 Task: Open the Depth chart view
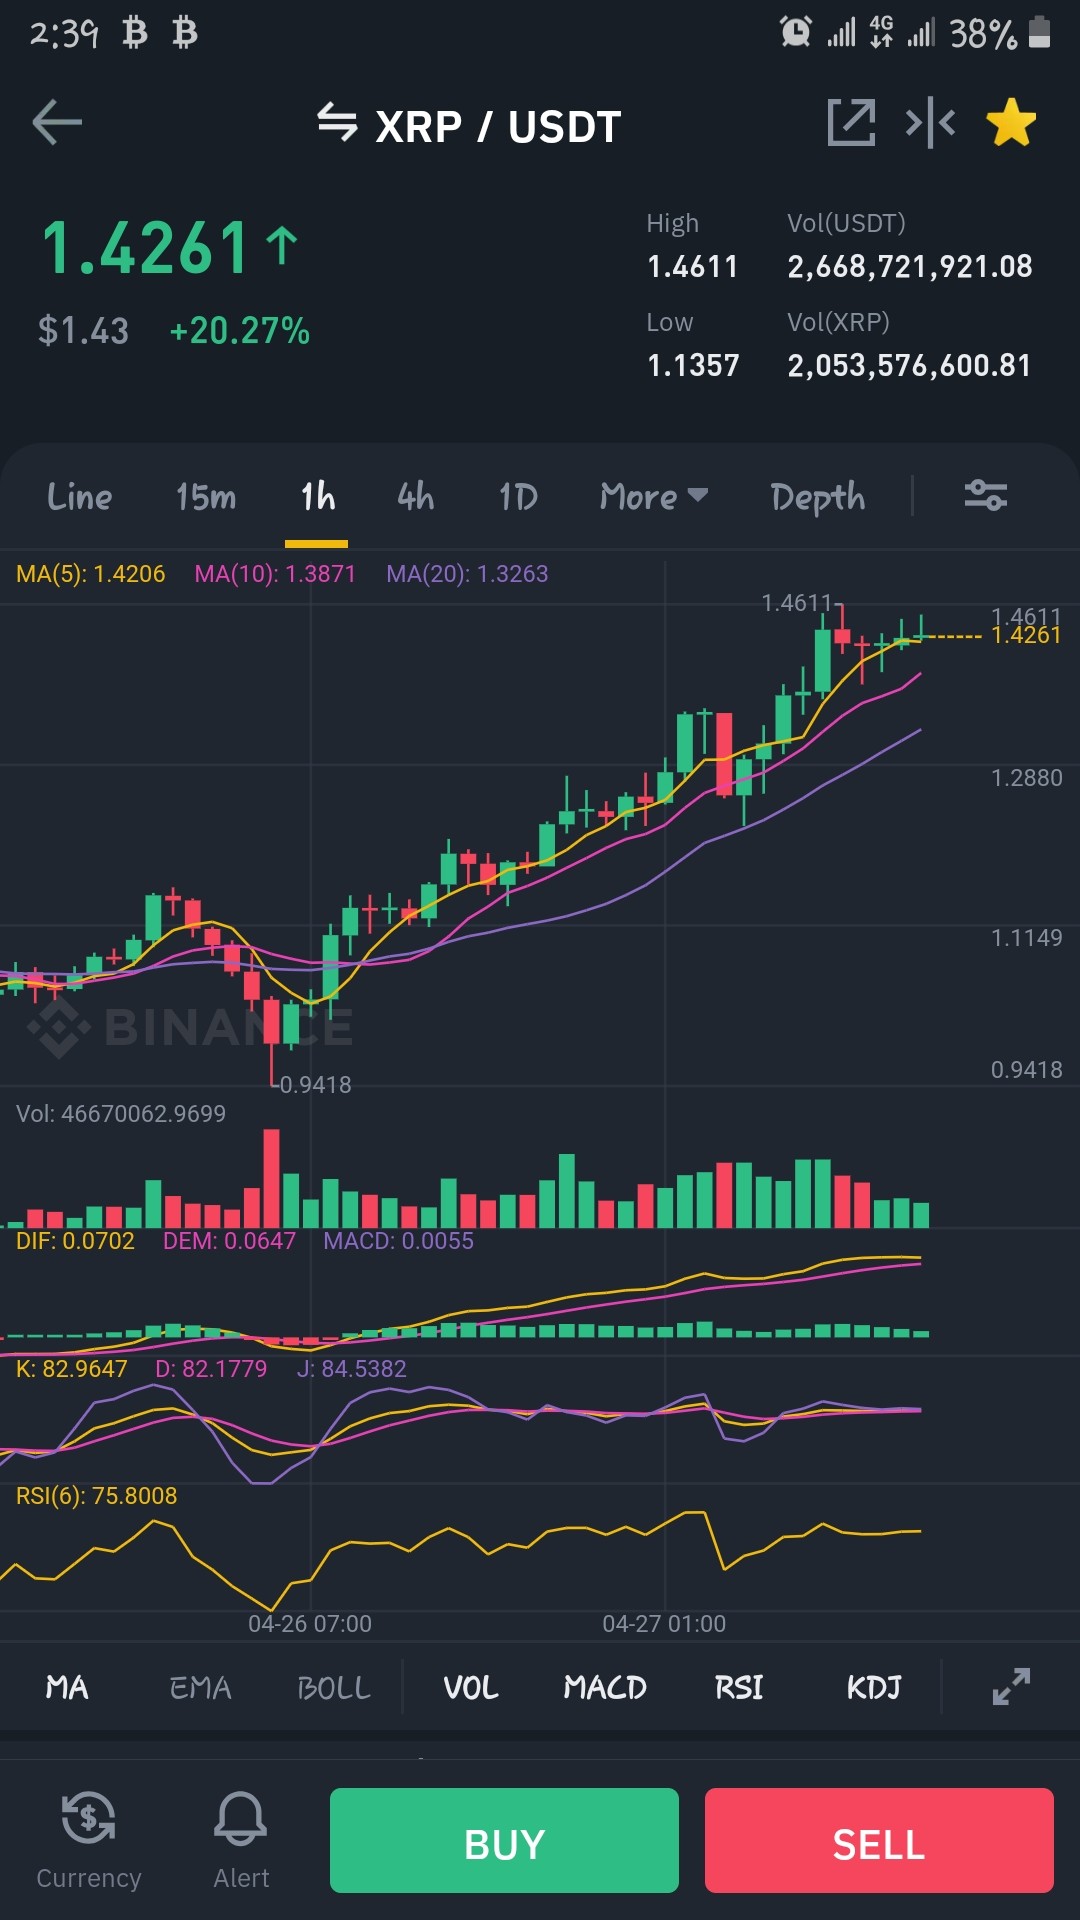pos(818,497)
